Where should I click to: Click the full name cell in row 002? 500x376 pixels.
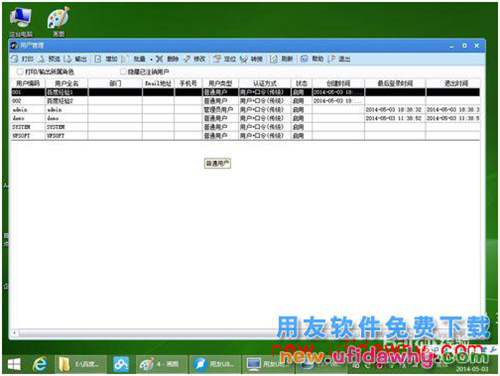pyautogui.click(x=66, y=101)
